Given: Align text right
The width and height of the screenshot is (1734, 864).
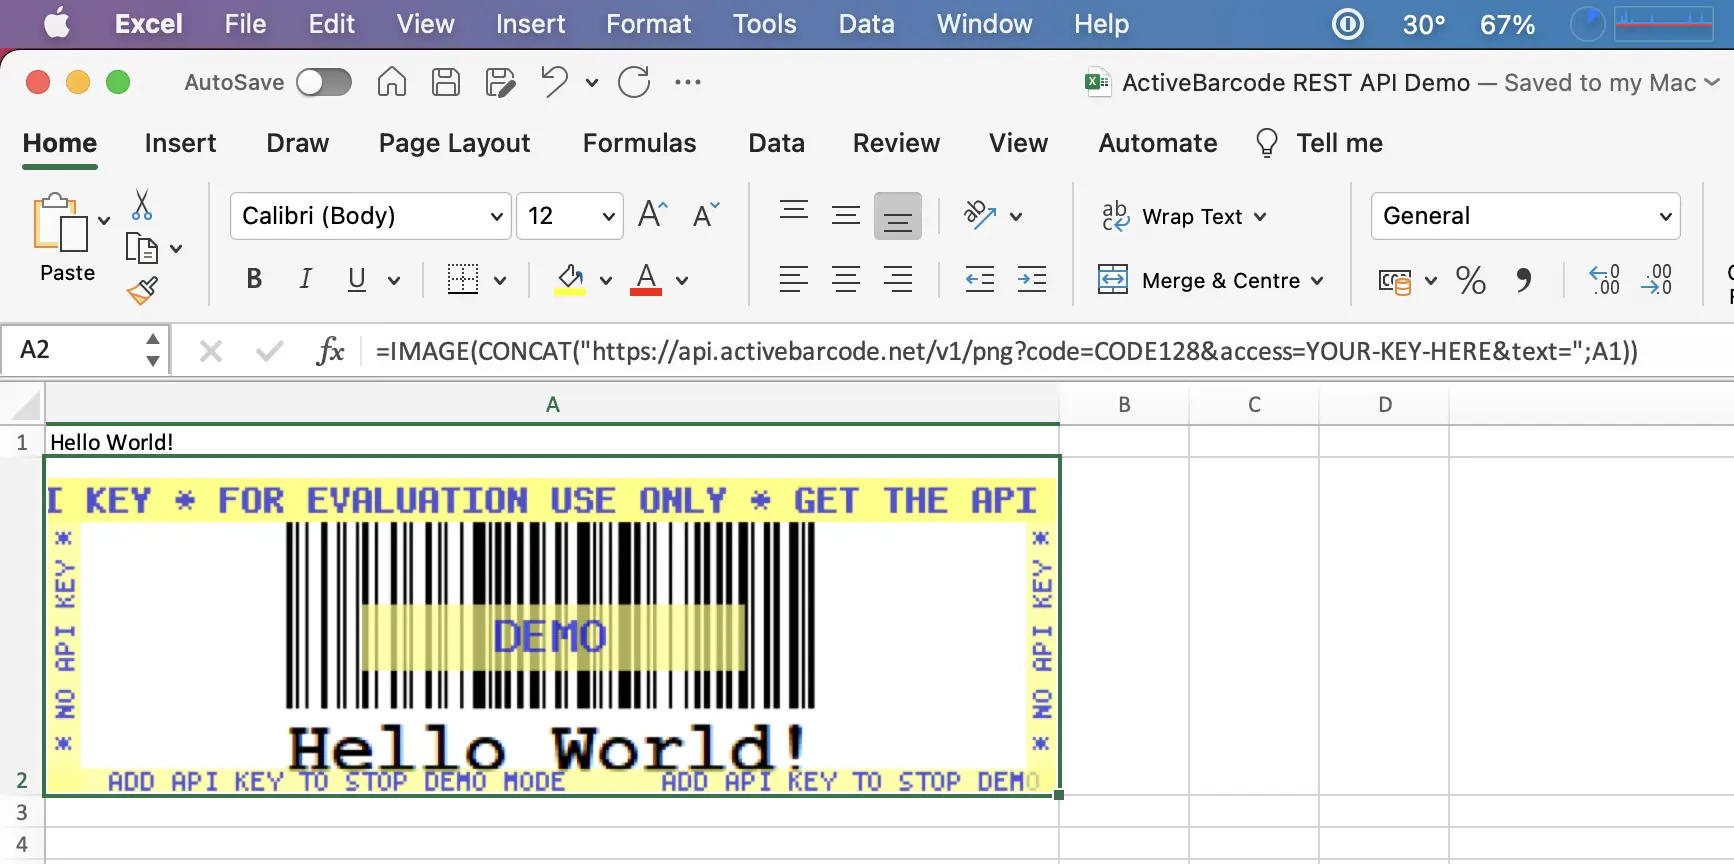Looking at the screenshot, I should point(898,280).
